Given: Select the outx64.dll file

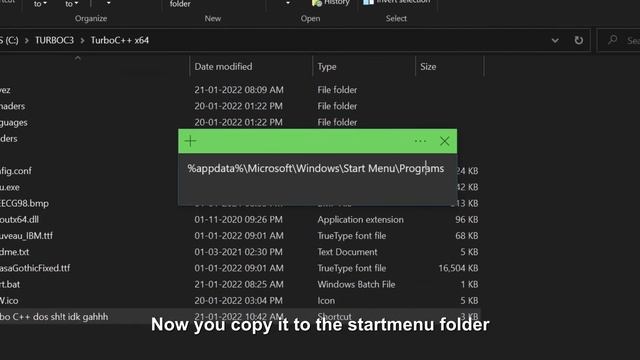Looking at the screenshot, I should point(19,220).
